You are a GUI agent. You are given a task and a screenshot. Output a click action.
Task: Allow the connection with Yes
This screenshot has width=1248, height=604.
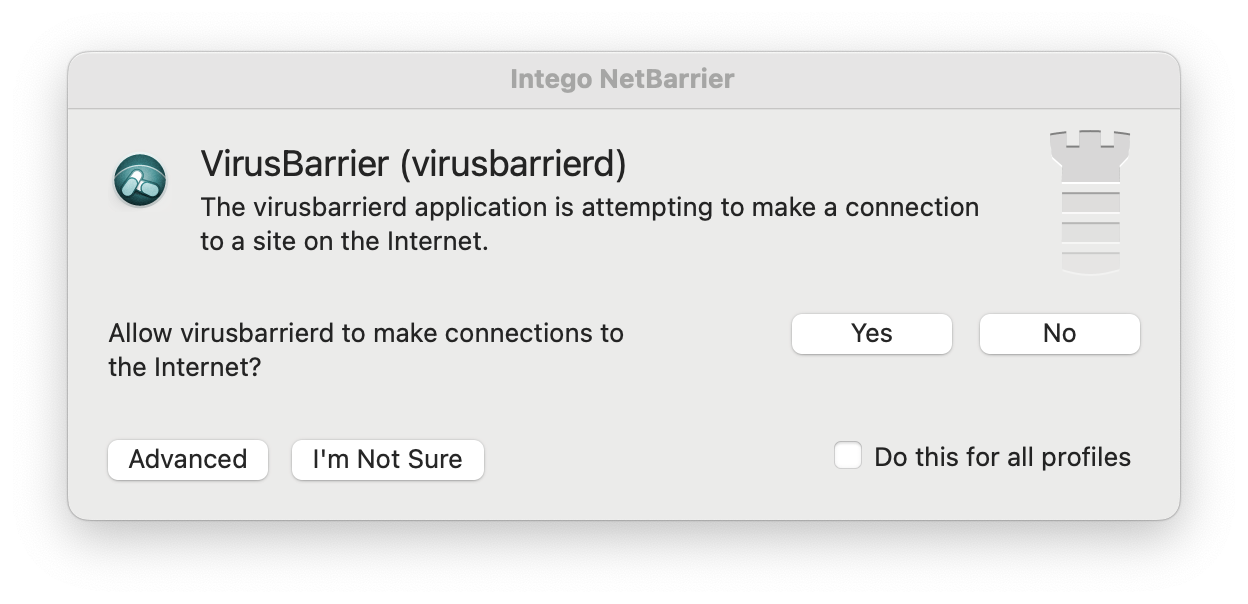[872, 334]
